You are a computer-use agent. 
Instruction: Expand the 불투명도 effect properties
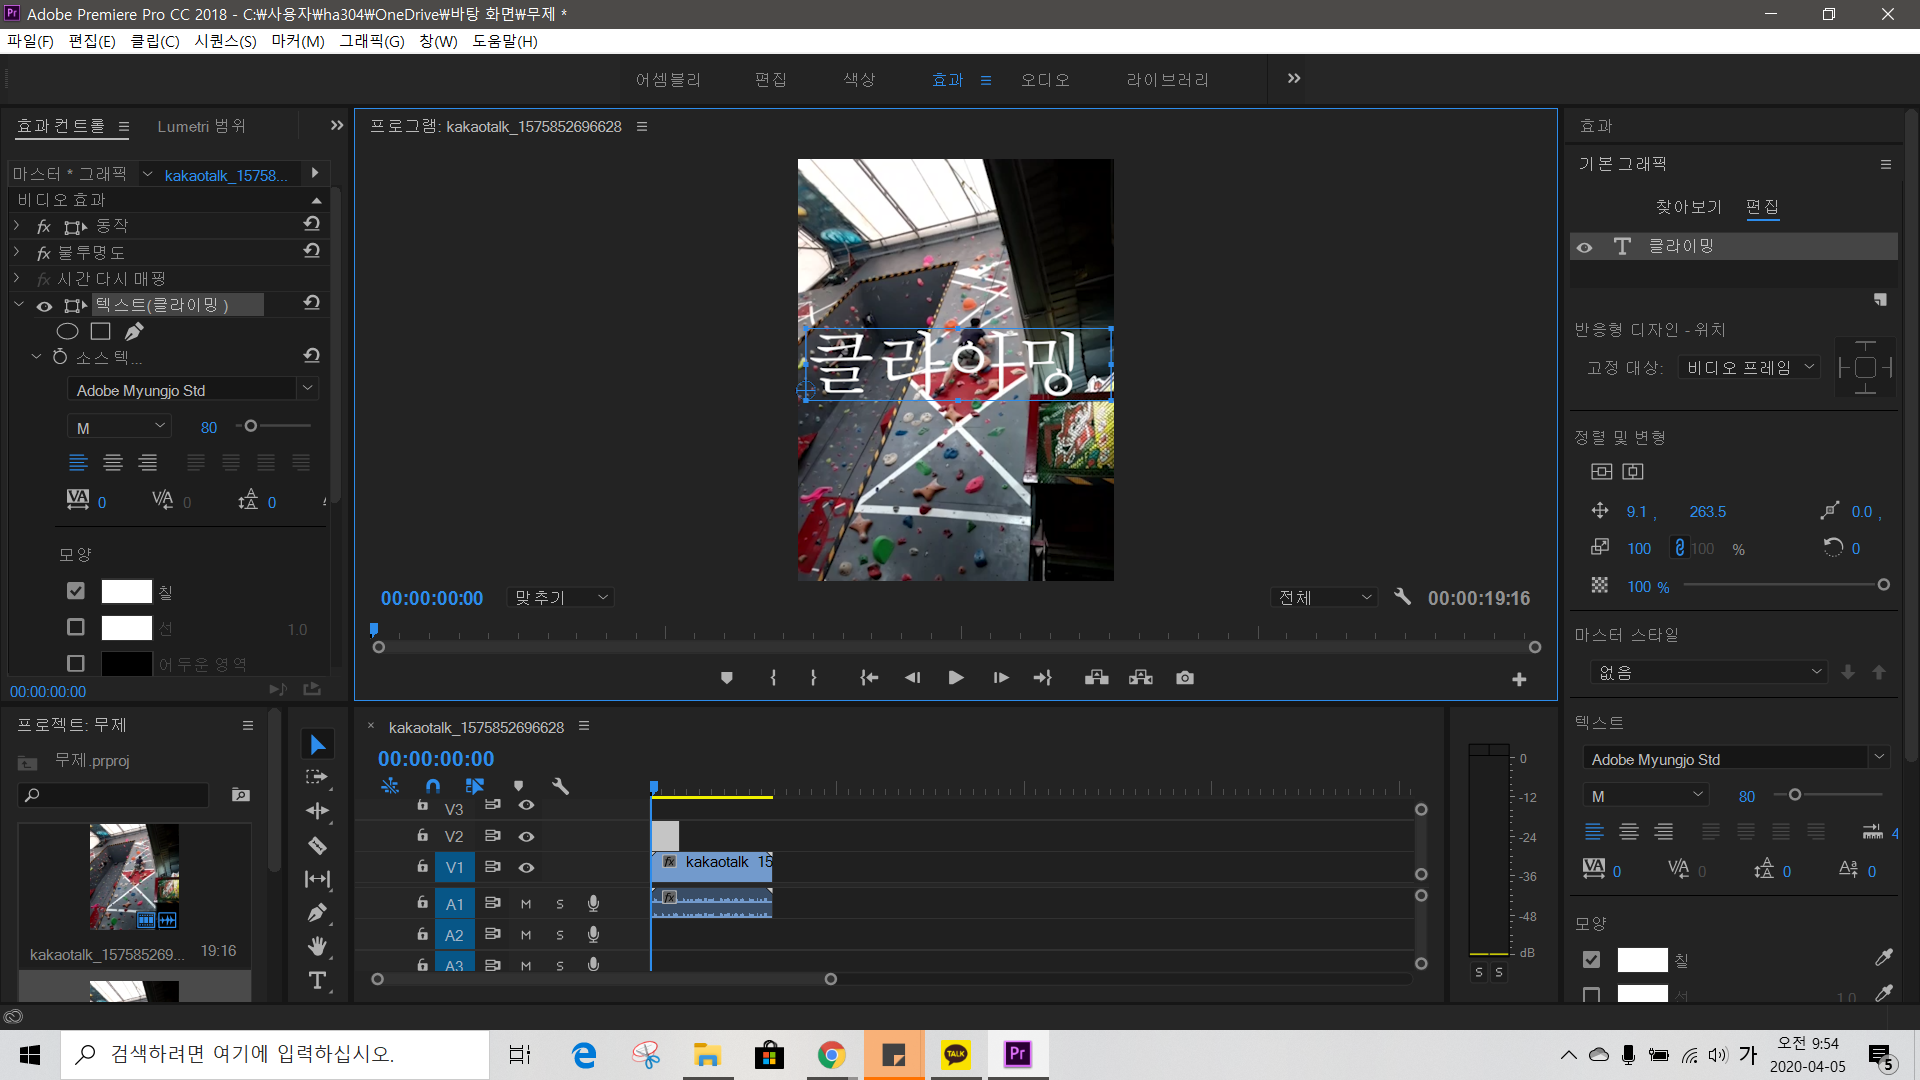point(17,252)
